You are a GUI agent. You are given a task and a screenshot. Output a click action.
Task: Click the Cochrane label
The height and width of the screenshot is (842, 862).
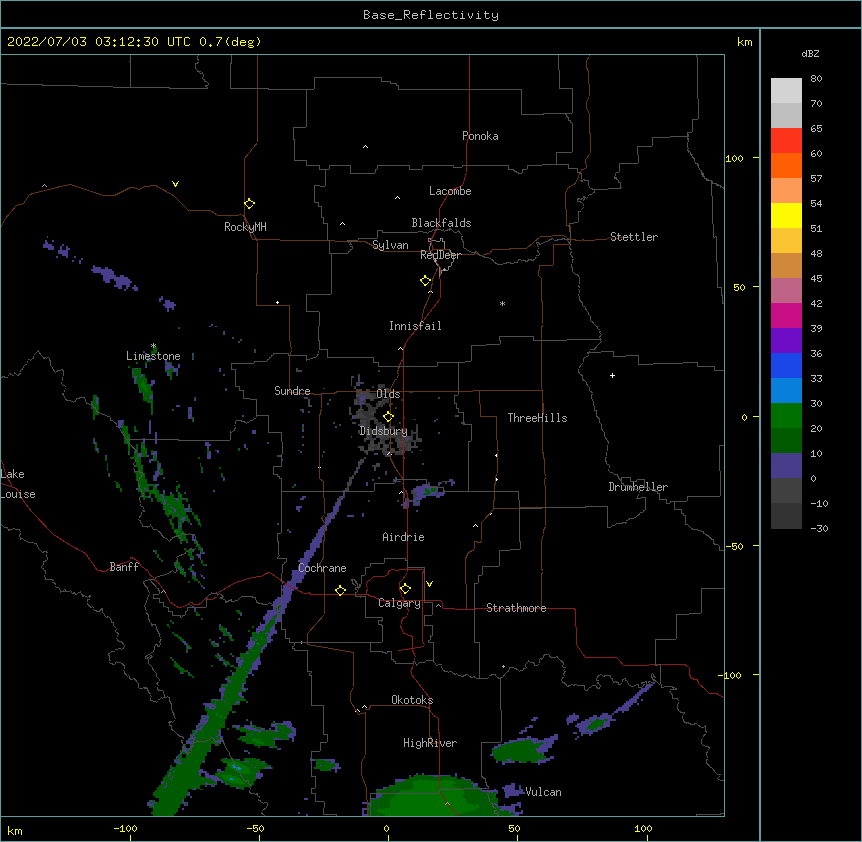pyautogui.click(x=322, y=568)
